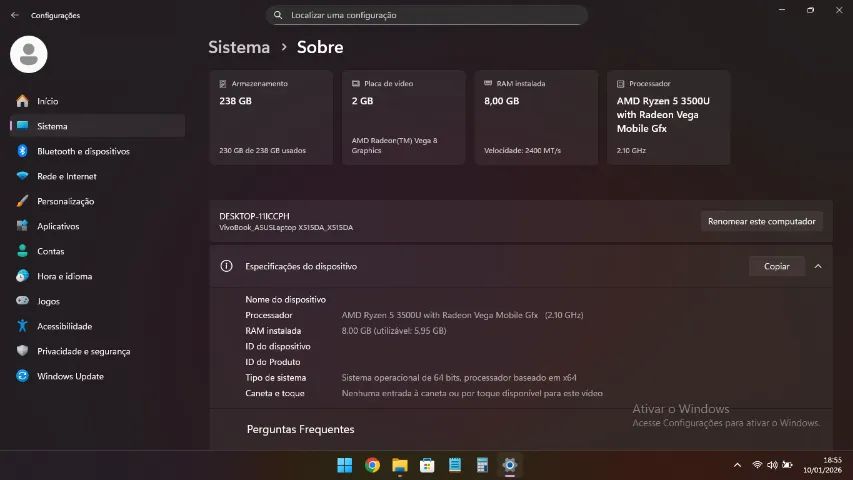Image resolution: width=853 pixels, height=480 pixels.
Task: Open Microsoft Store from taskbar
Action: [x=427, y=465]
